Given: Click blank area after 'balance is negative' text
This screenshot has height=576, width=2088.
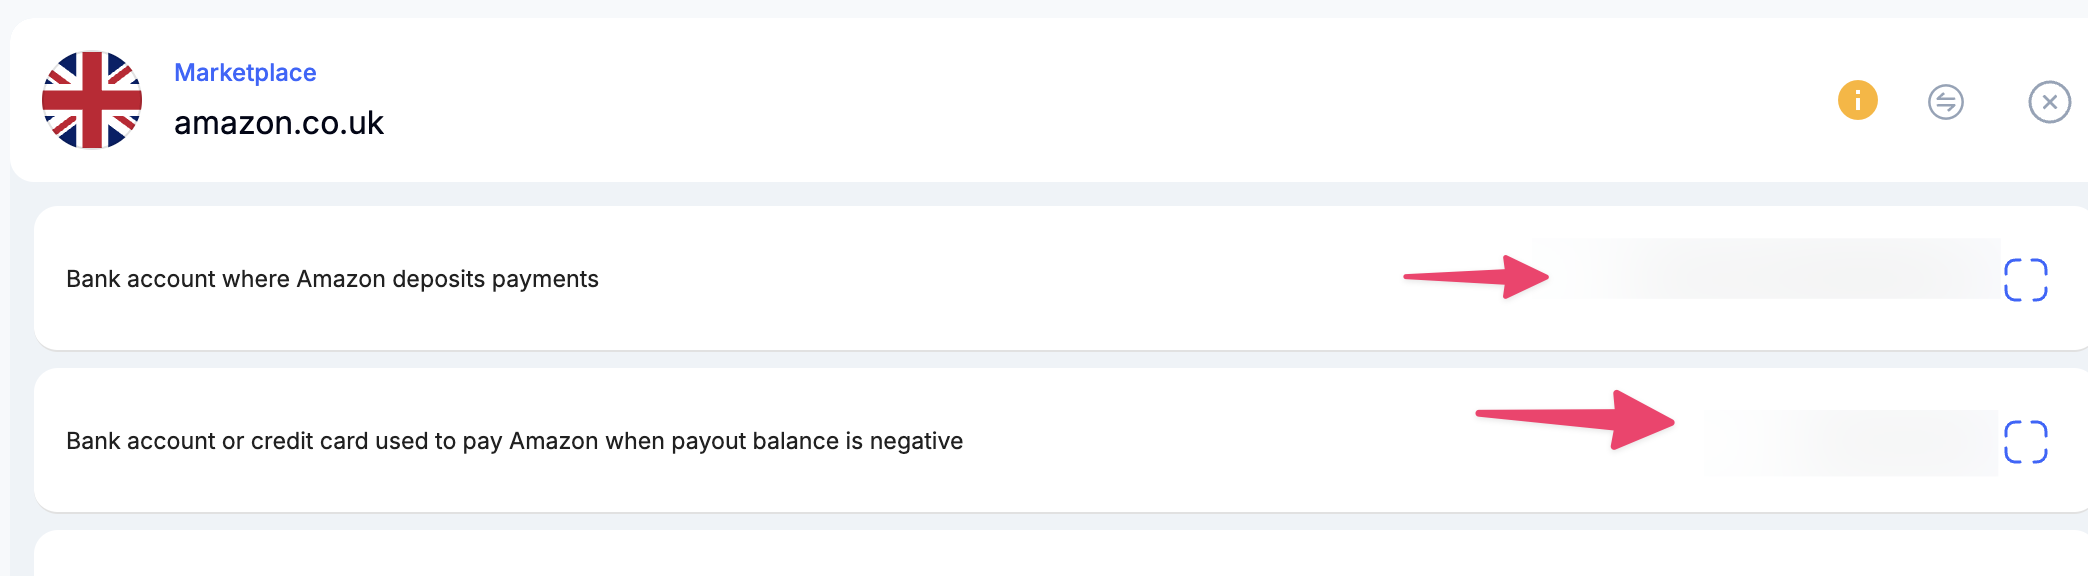Looking at the screenshot, I should pyautogui.click(x=1200, y=441).
